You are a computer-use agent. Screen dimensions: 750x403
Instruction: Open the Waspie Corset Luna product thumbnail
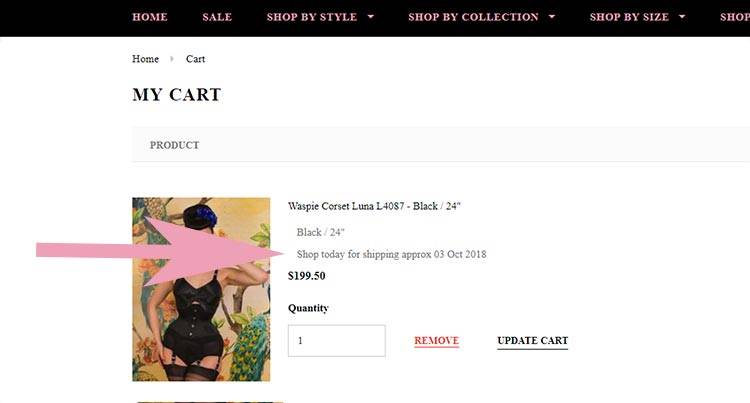[201, 289]
